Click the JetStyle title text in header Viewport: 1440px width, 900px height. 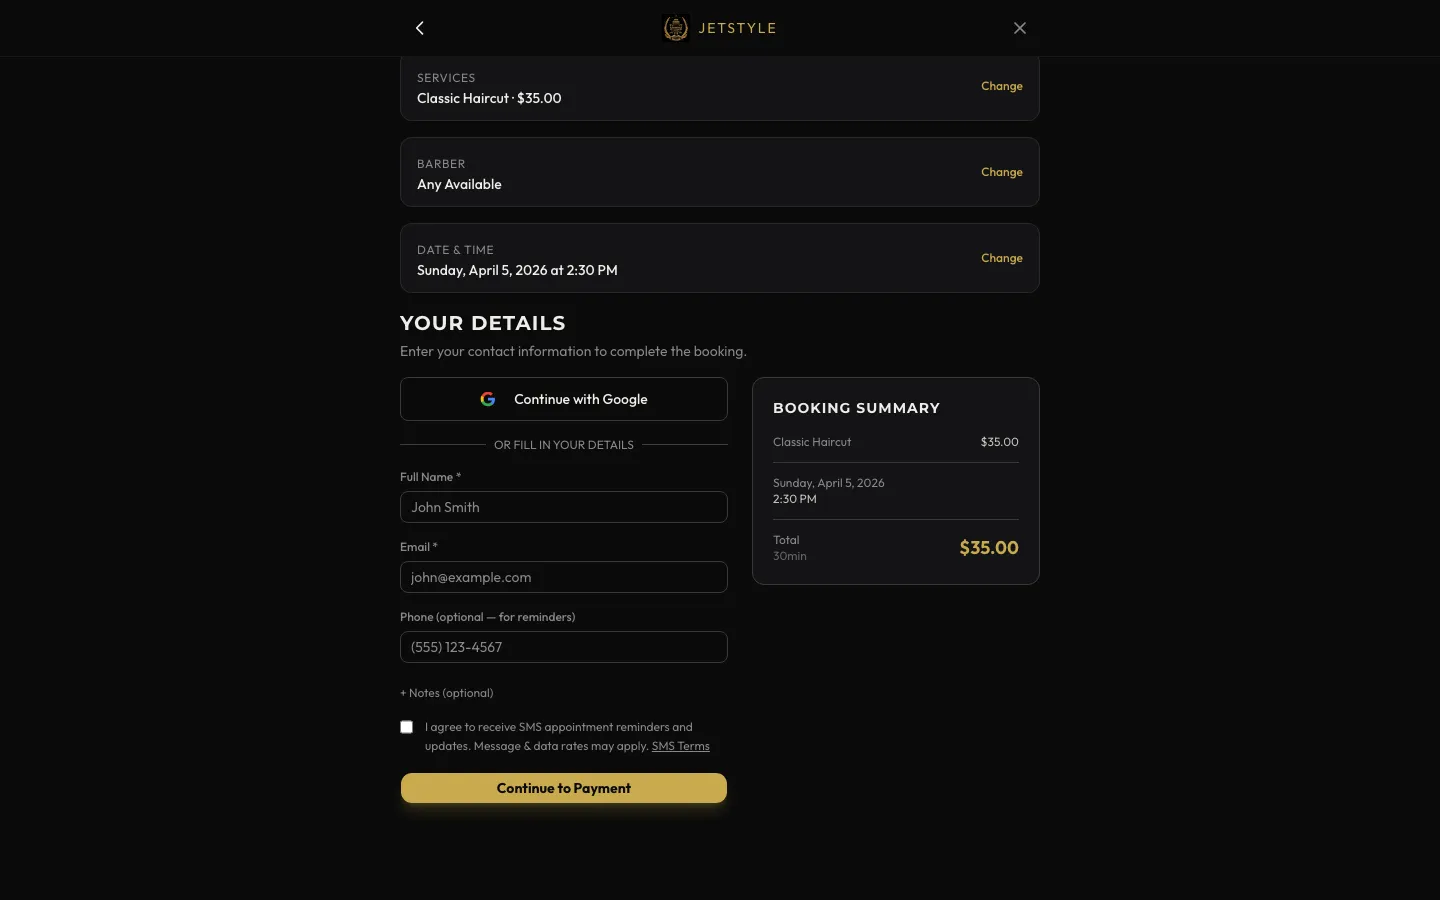point(738,28)
